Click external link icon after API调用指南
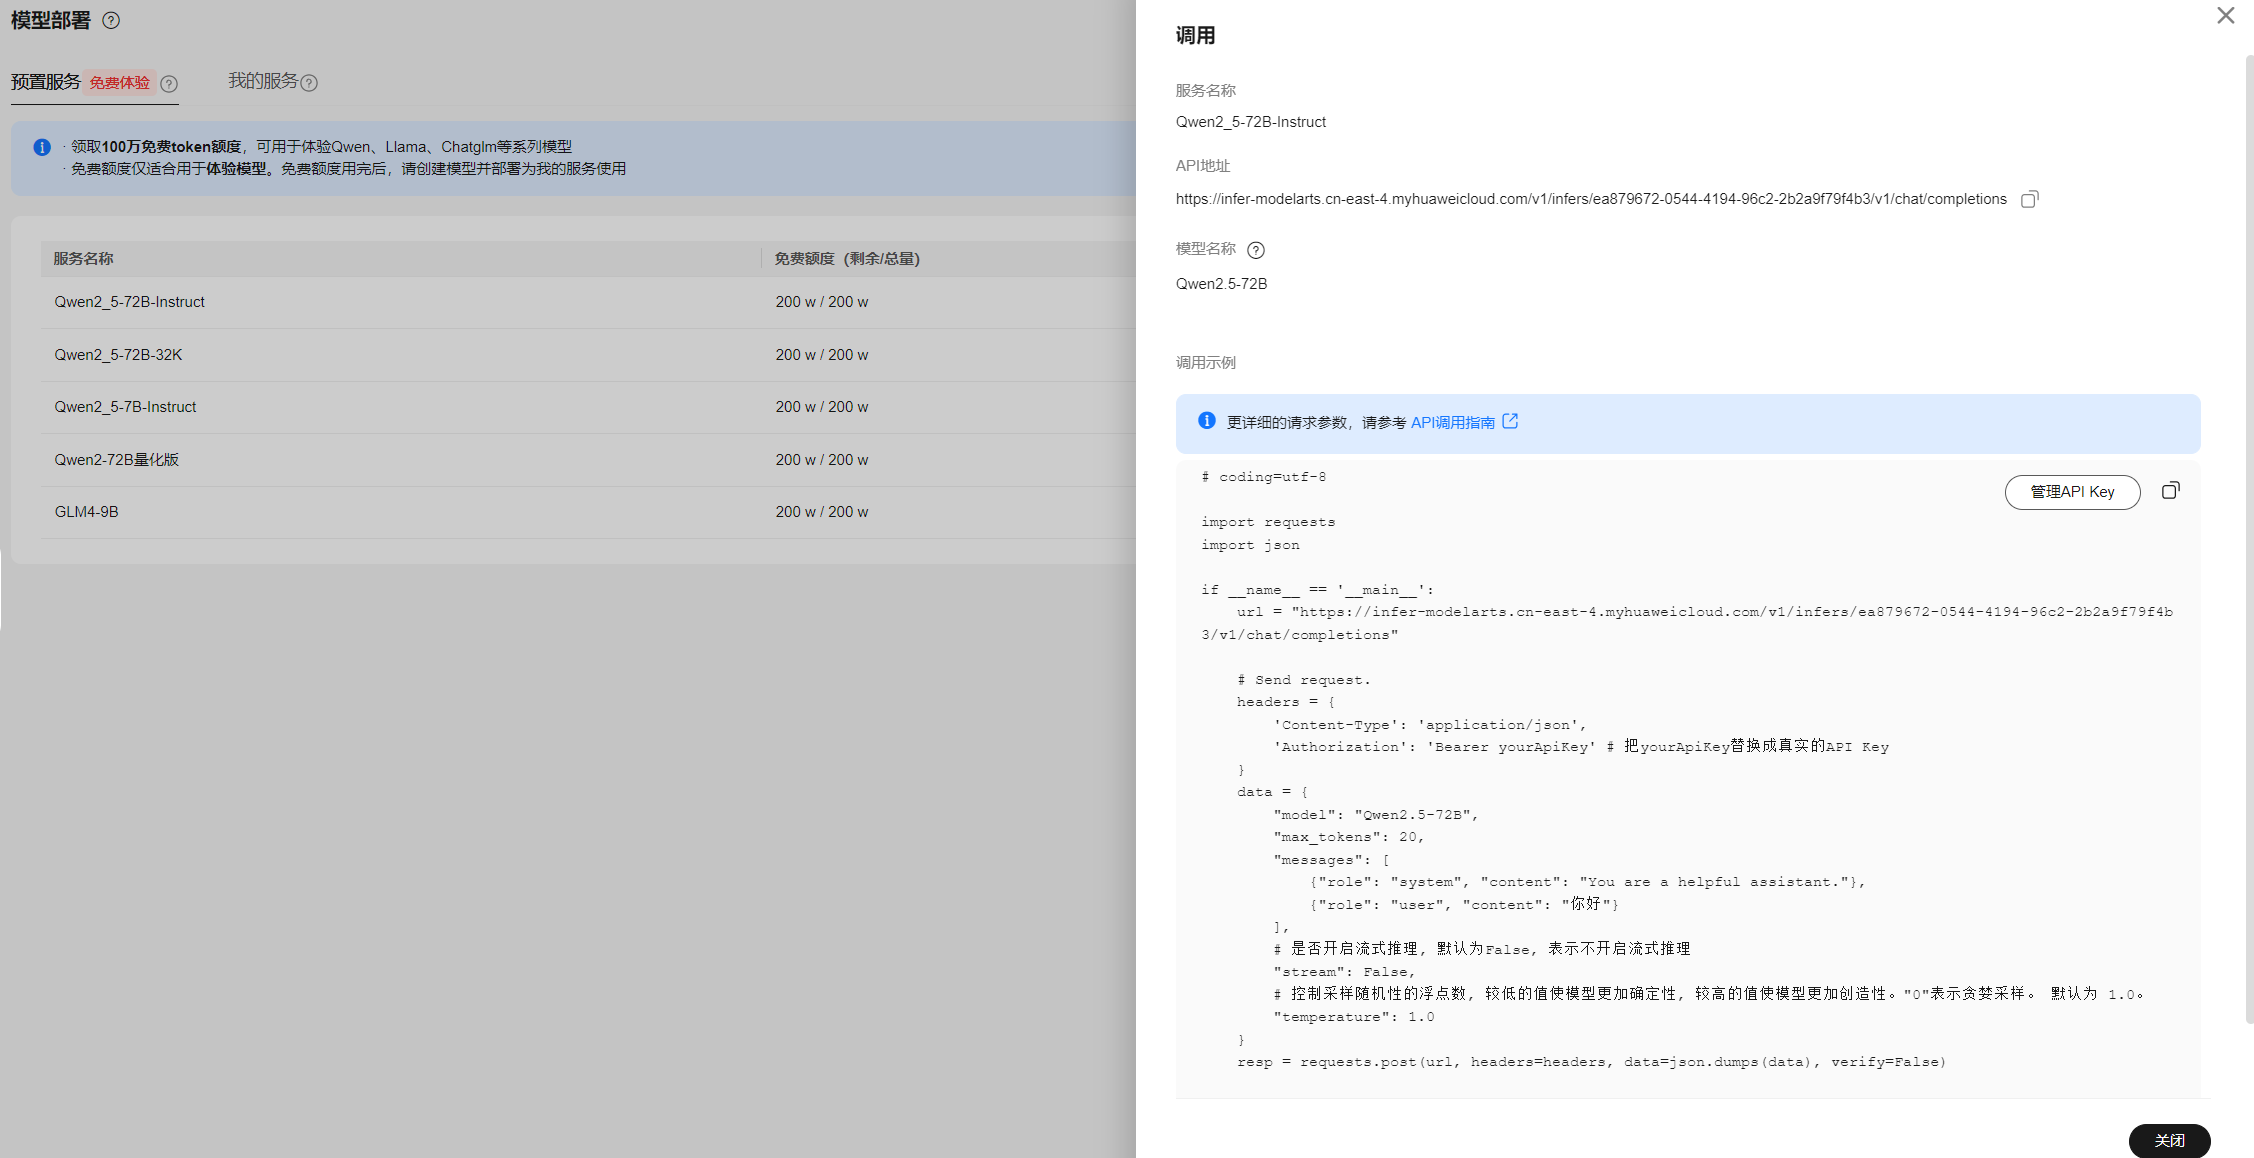The width and height of the screenshot is (2254, 1158). [1510, 422]
